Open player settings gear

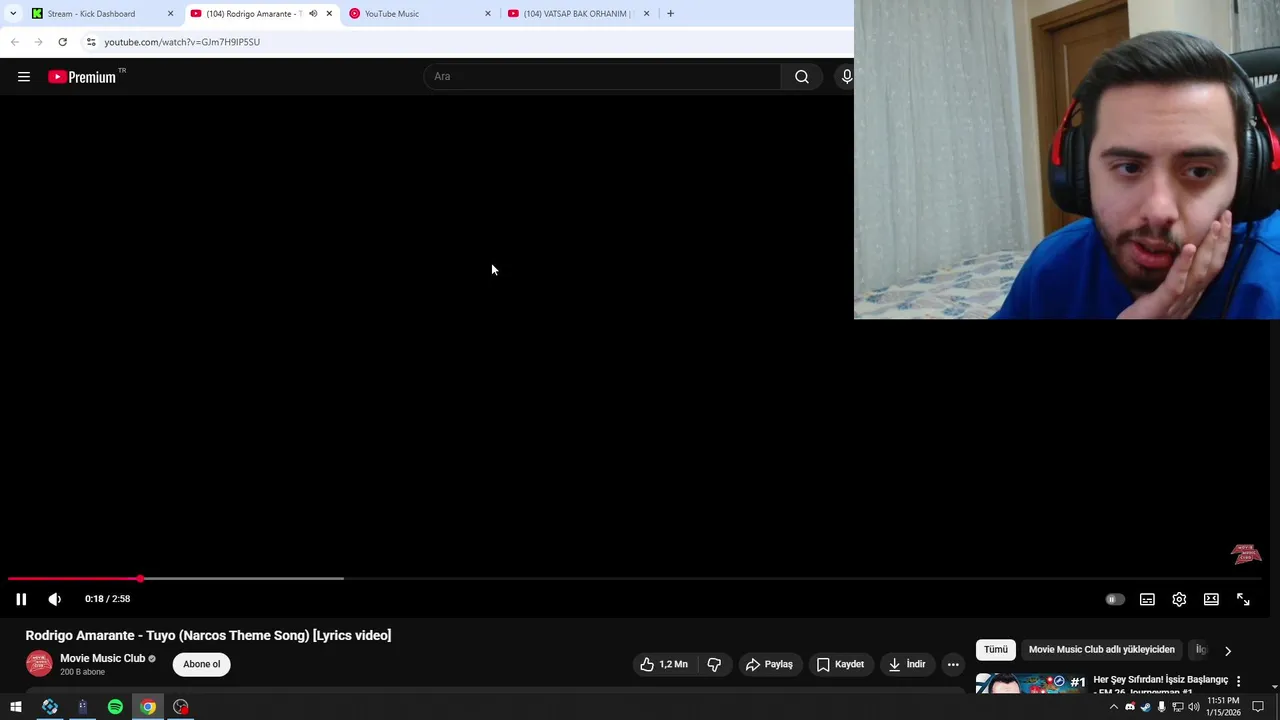tap(1179, 599)
